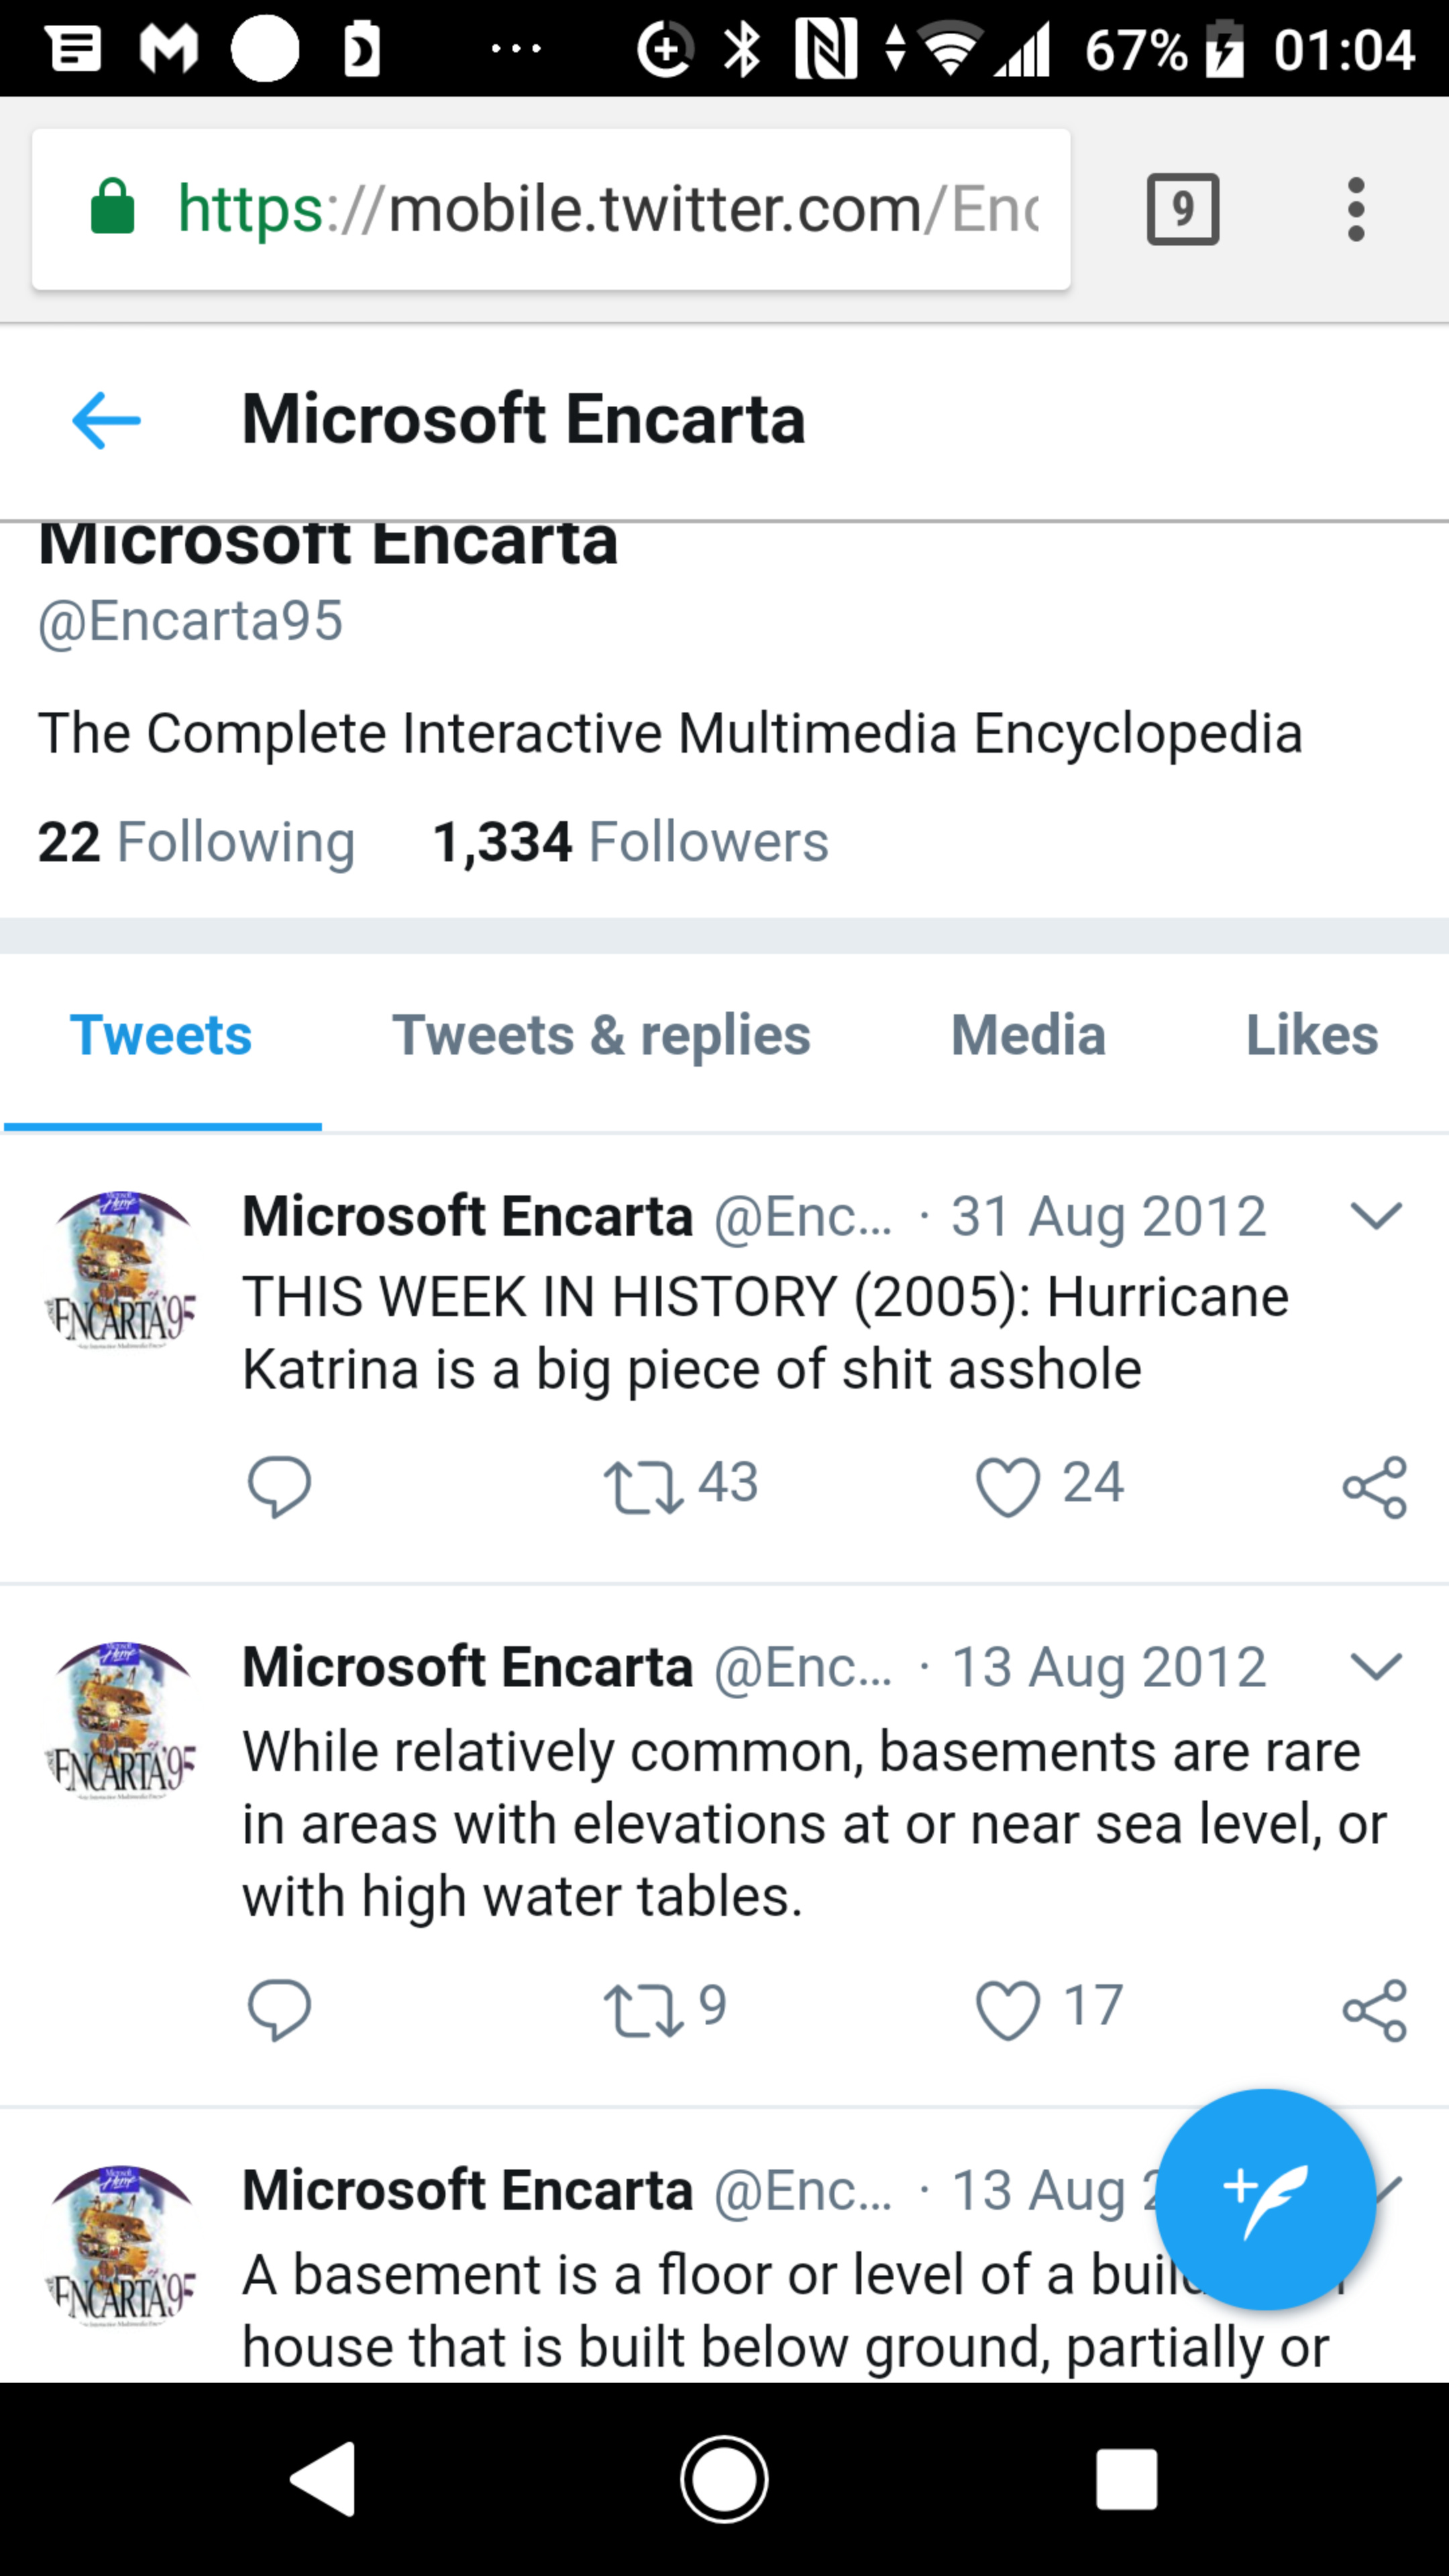Switch to the Tweets & replies tab
The width and height of the screenshot is (1449, 2576).
coord(601,1035)
